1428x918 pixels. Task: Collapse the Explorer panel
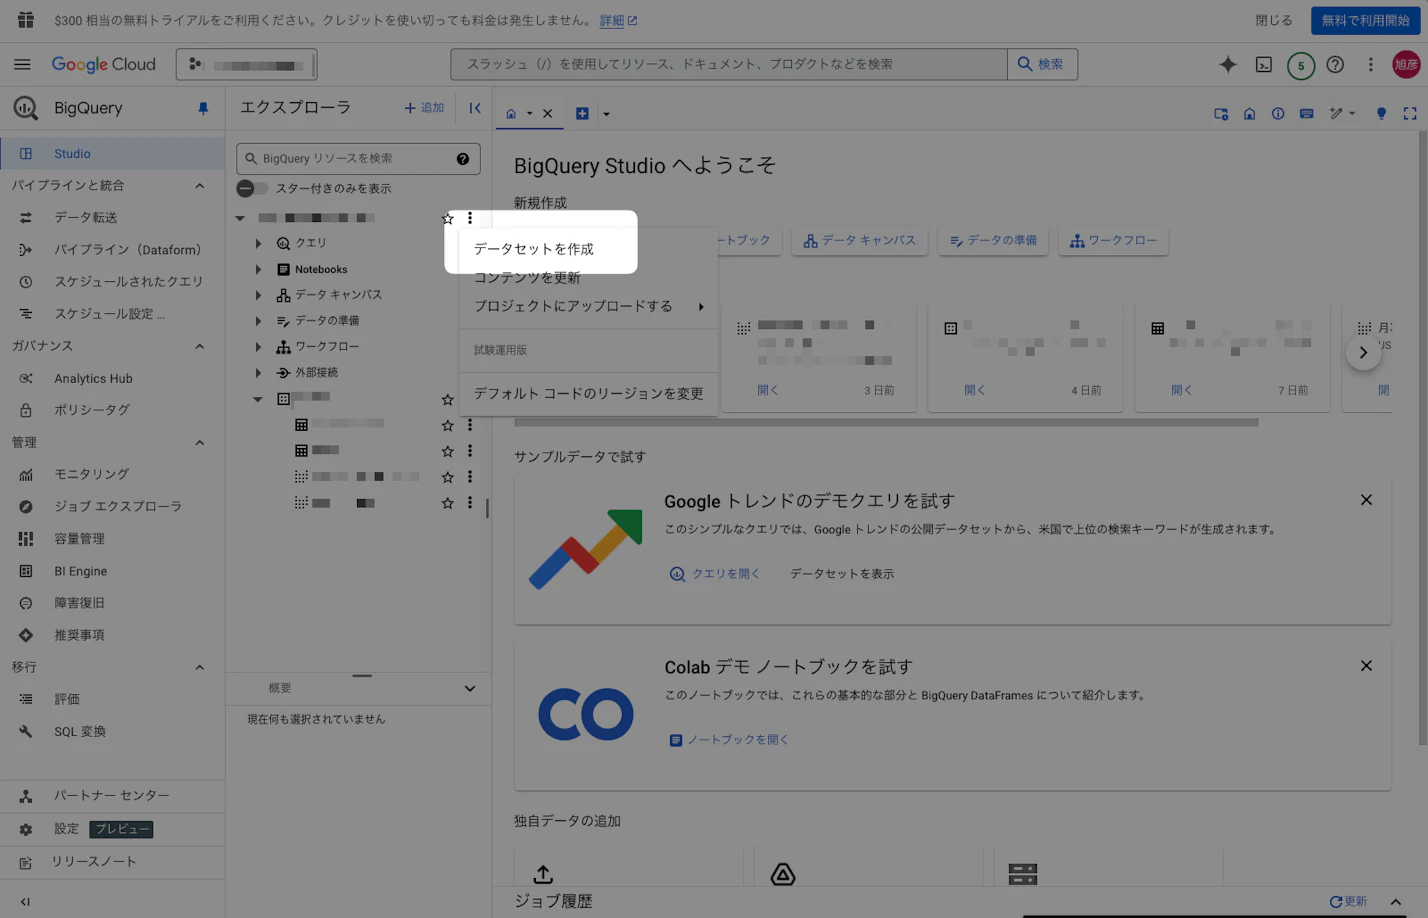[x=475, y=108]
